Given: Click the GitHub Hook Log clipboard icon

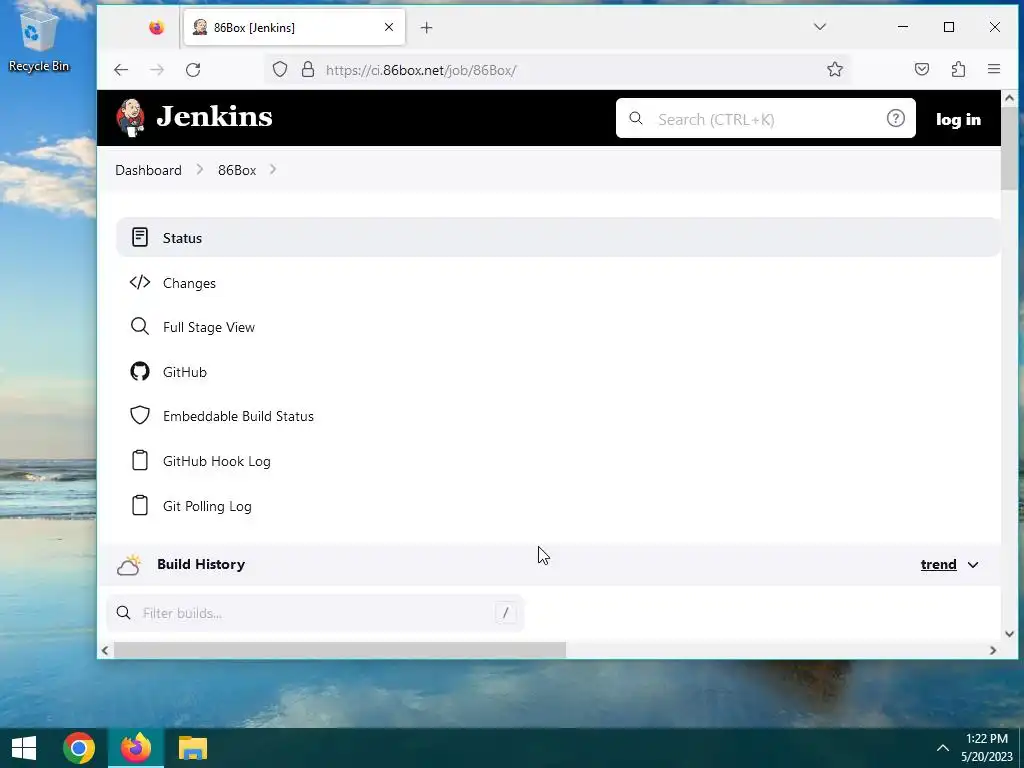Looking at the screenshot, I should click(140, 460).
